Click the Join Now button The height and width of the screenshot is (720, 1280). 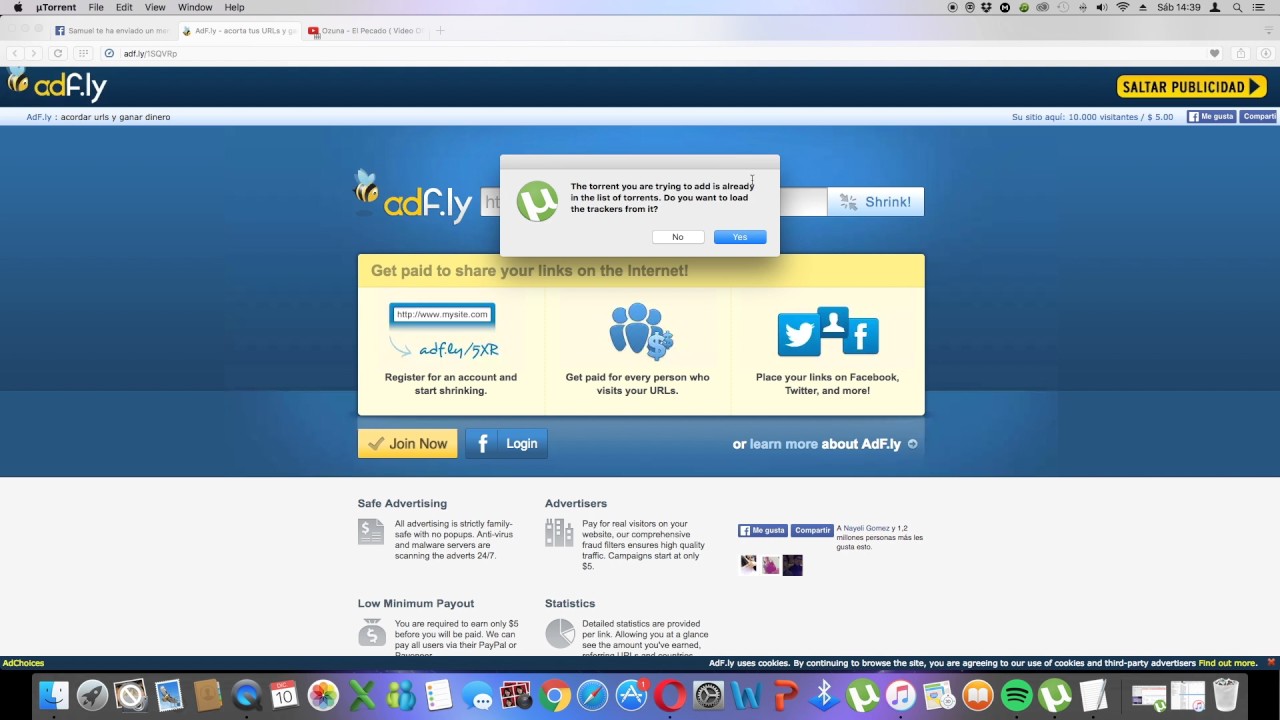(x=407, y=444)
